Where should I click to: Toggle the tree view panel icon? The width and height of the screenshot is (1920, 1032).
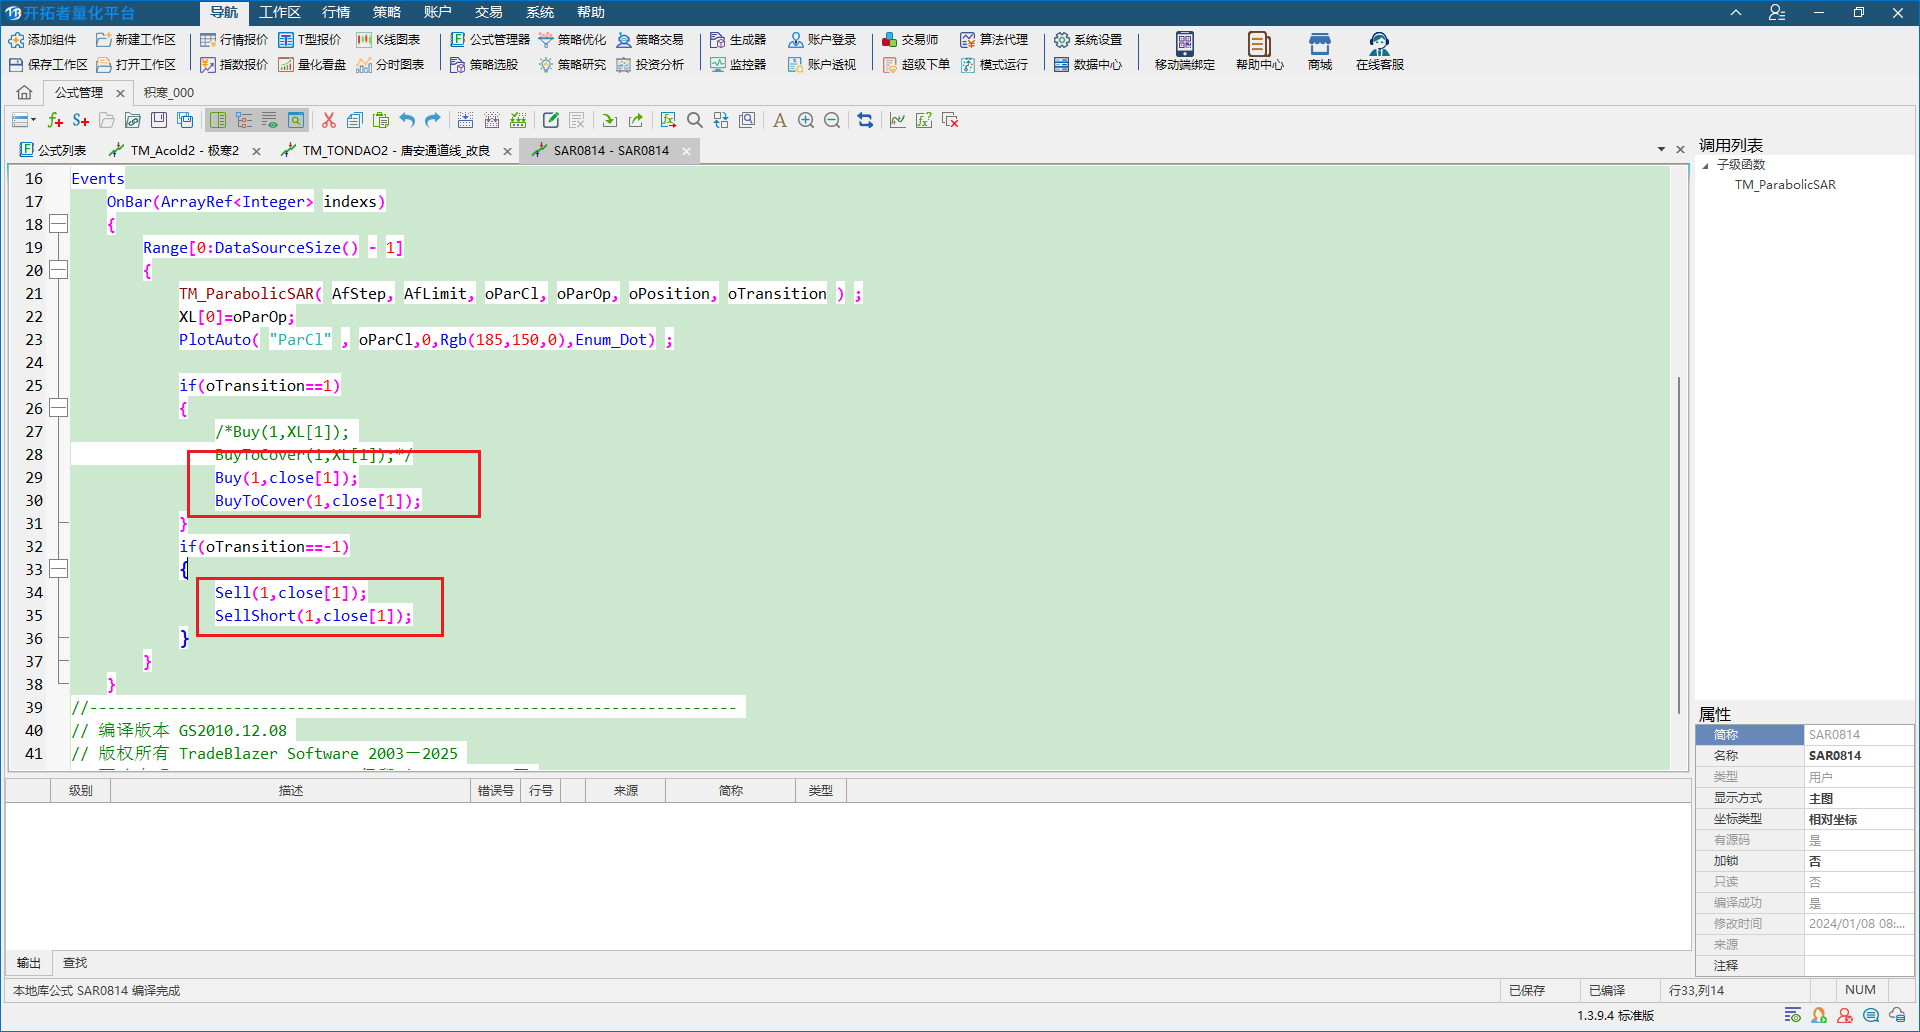tap(244, 120)
